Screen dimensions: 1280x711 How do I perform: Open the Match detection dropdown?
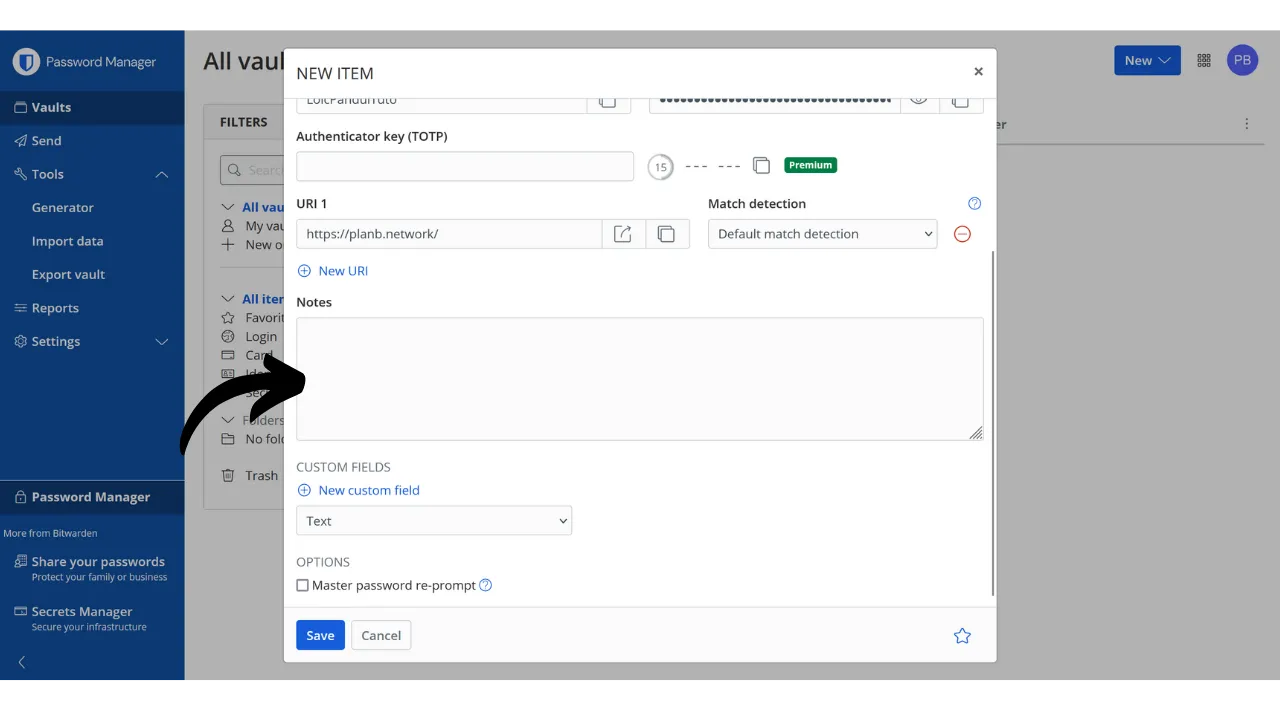822,234
